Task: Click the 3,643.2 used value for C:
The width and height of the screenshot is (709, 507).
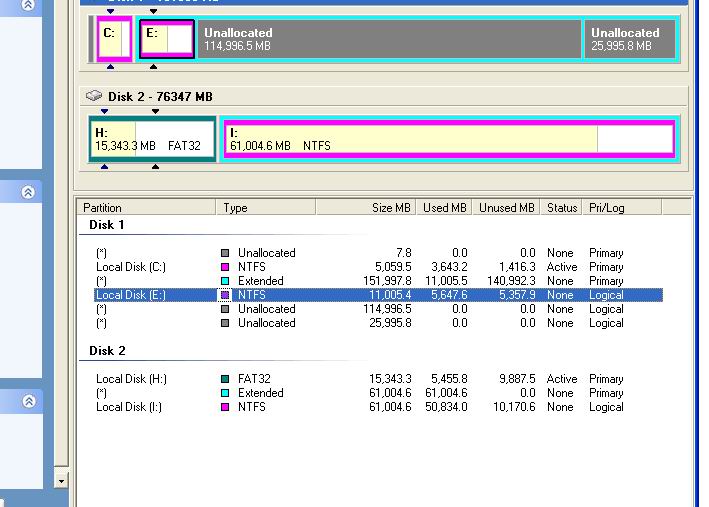Action: (x=449, y=267)
